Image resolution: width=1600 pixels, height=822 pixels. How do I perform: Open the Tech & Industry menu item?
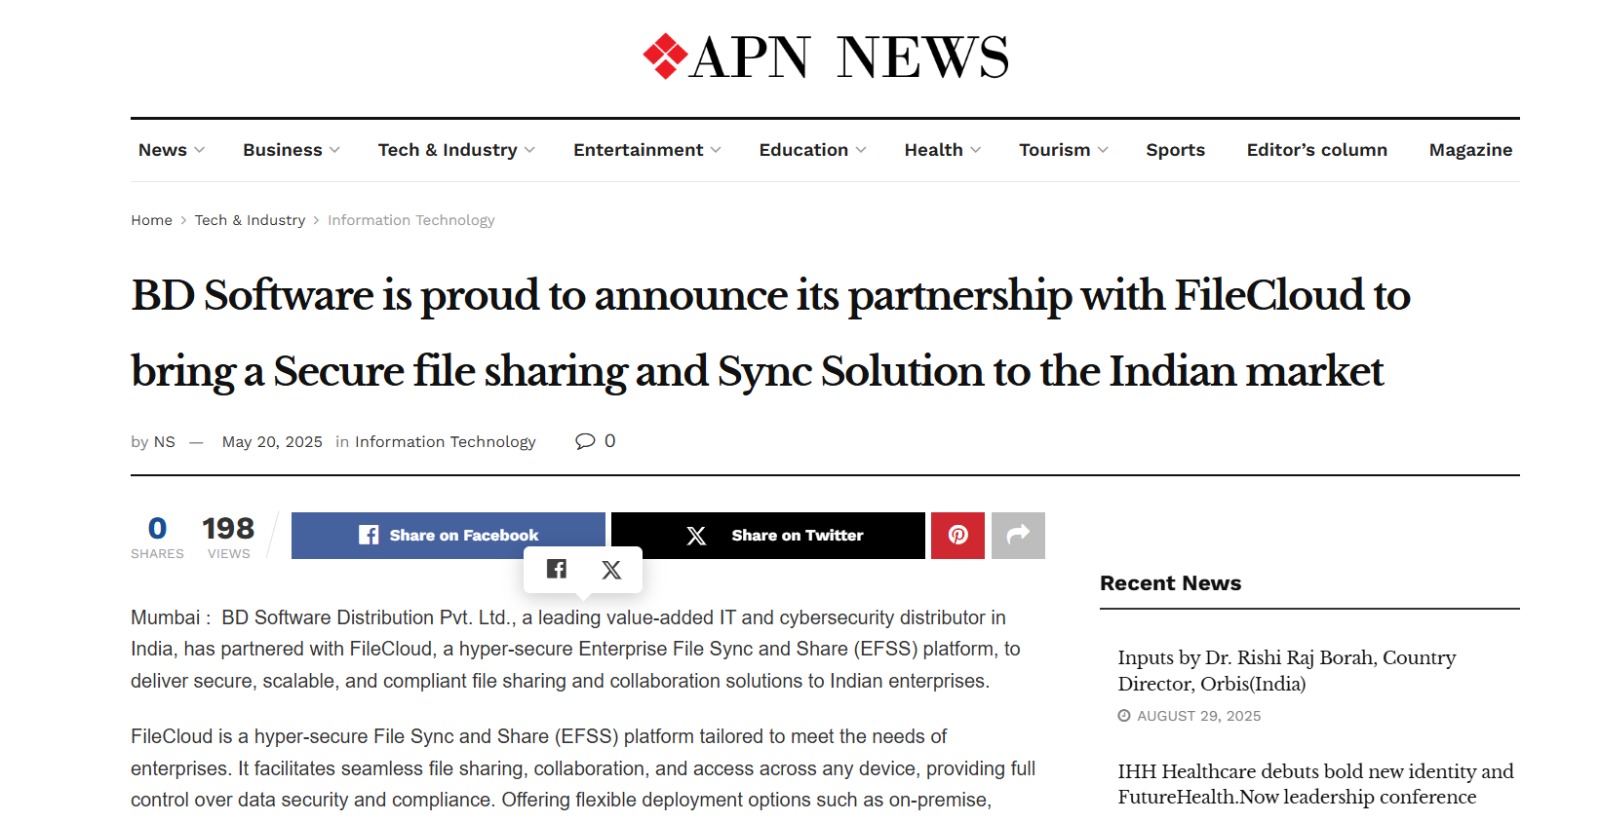(447, 150)
